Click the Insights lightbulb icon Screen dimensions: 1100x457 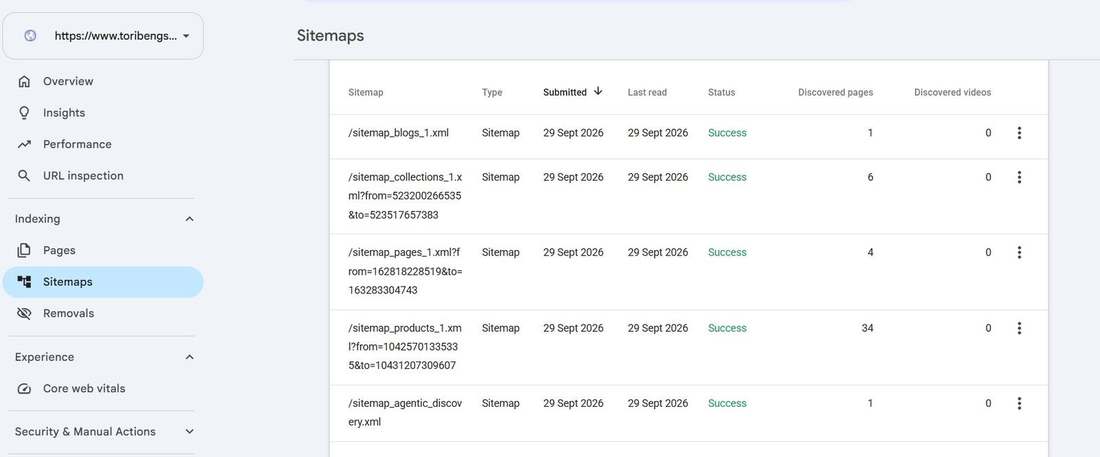(25, 113)
